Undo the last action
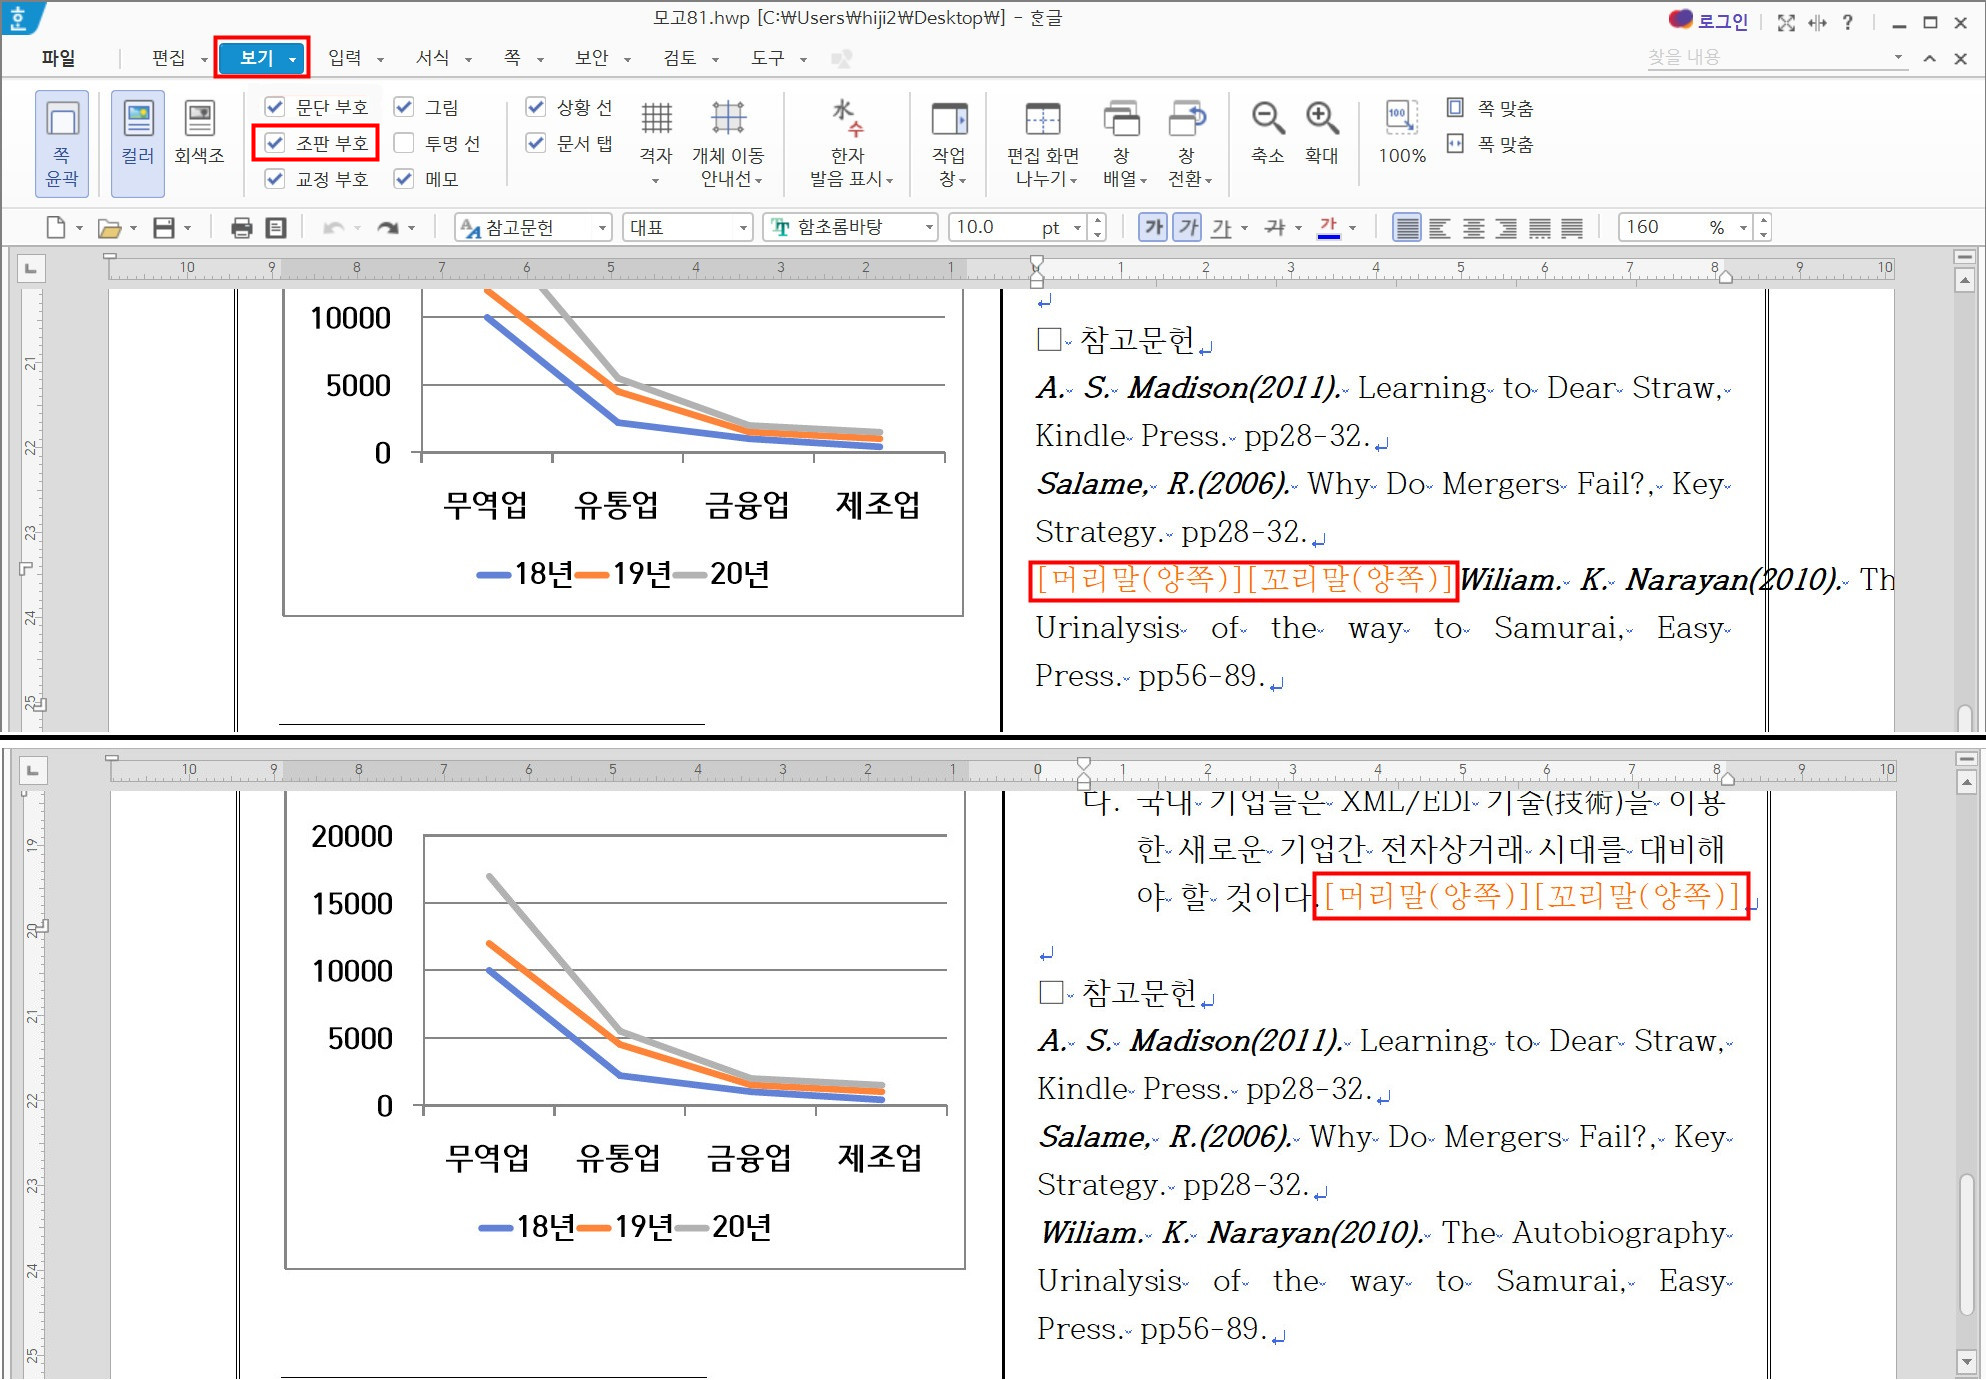This screenshot has width=1986, height=1380. tap(333, 228)
